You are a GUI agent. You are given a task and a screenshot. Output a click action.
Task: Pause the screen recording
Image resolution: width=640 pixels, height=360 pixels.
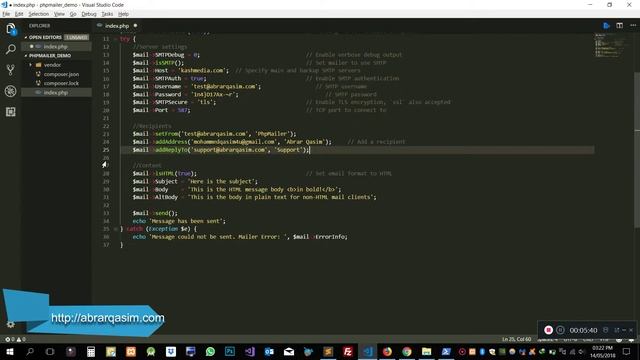560,330
